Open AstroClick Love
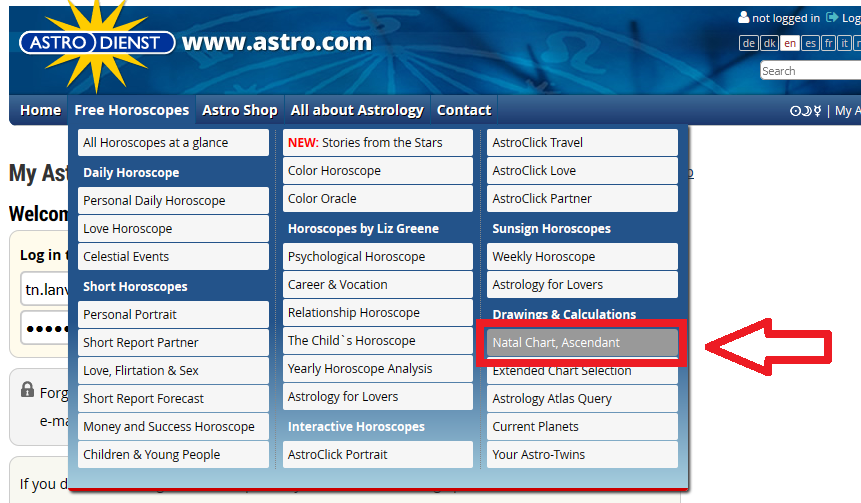Image resolution: width=861 pixels, height=503 pixels. (582, 171)
